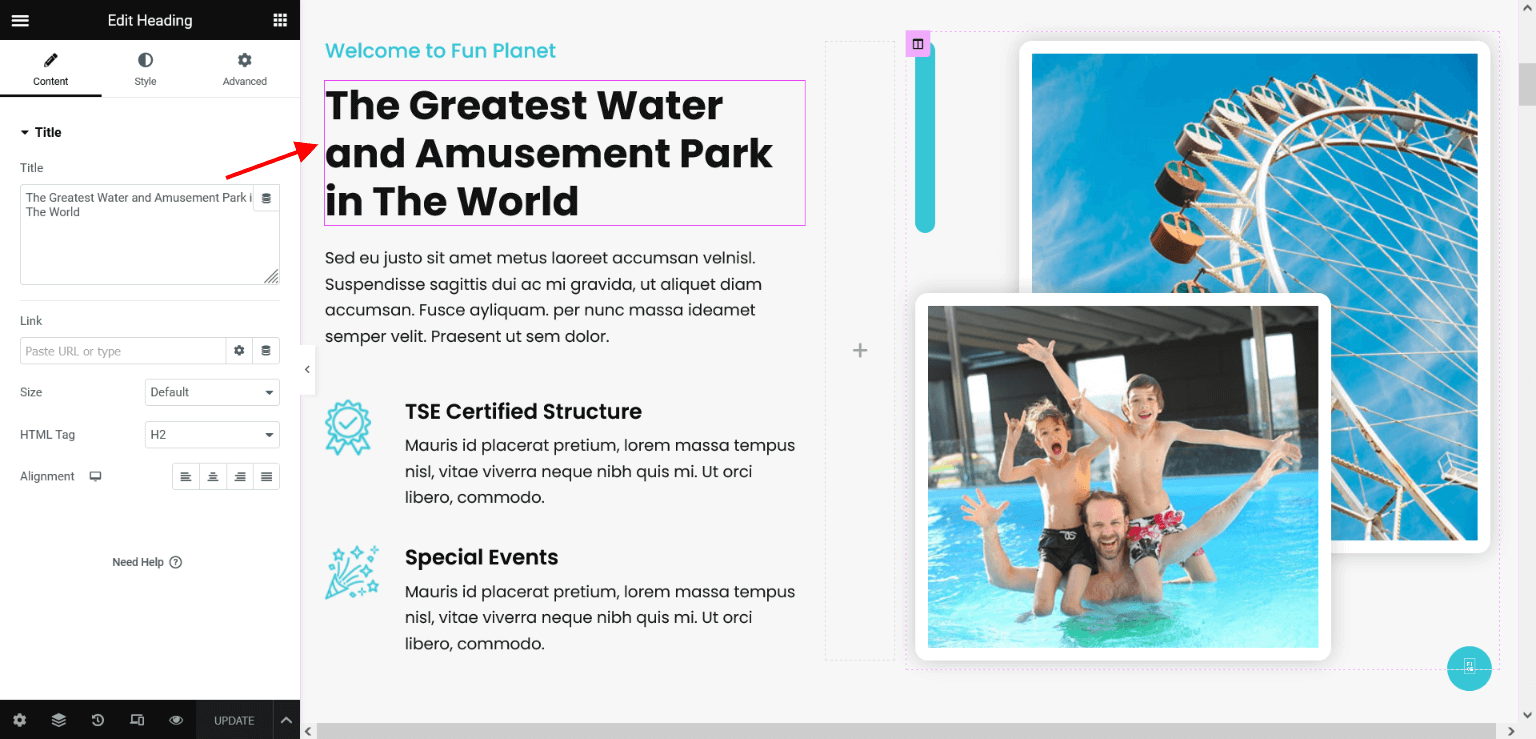Open the Advanced tab
1536x739 pixels.
pos(245,69)
